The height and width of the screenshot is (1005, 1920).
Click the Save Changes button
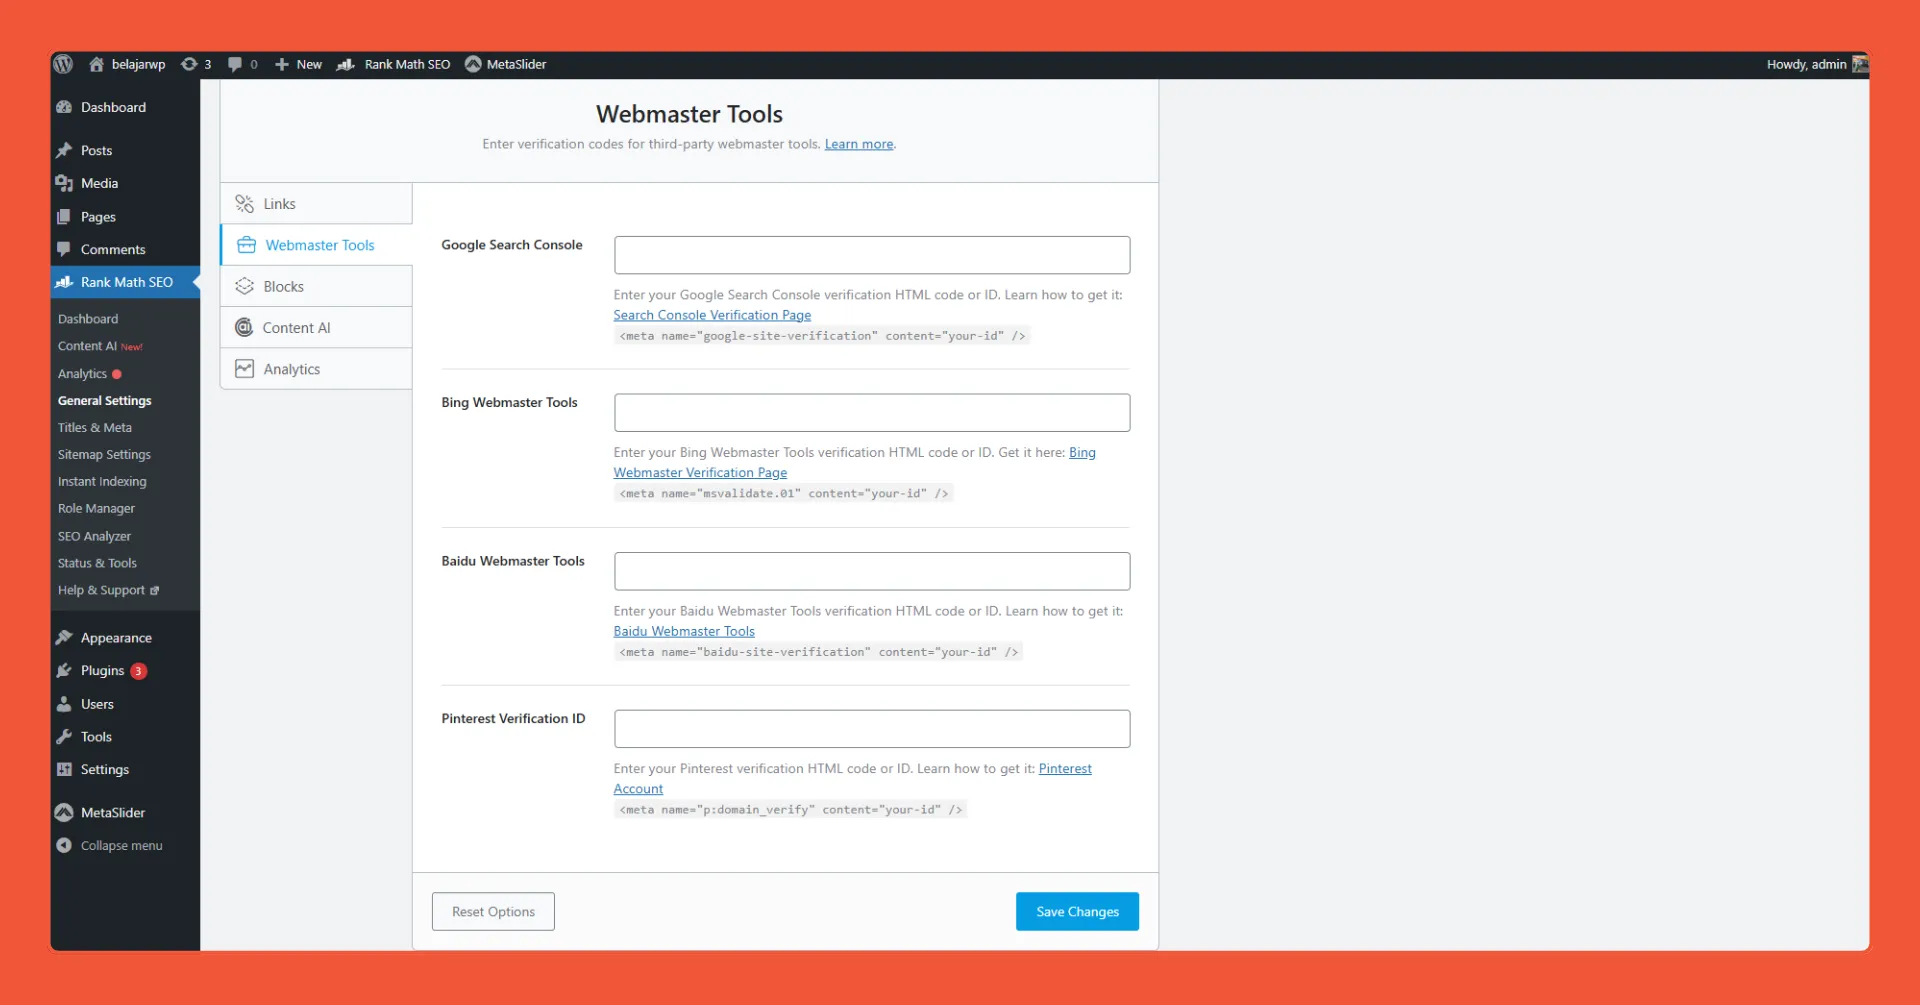point(1076,911)
